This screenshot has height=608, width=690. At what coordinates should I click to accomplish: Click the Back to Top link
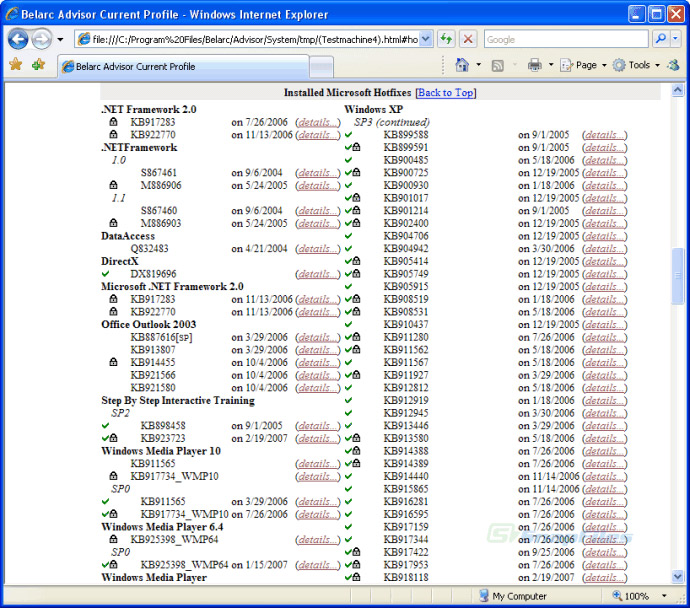click(x=446, y=92)
